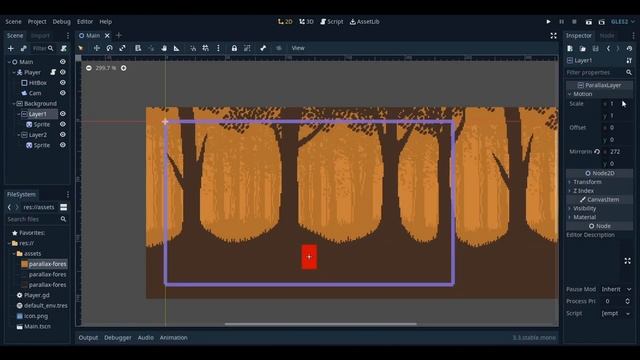Toggle visibility of Sprite under Layer2
This screenshot has height=360, width=640.
[x=63, y=145]
